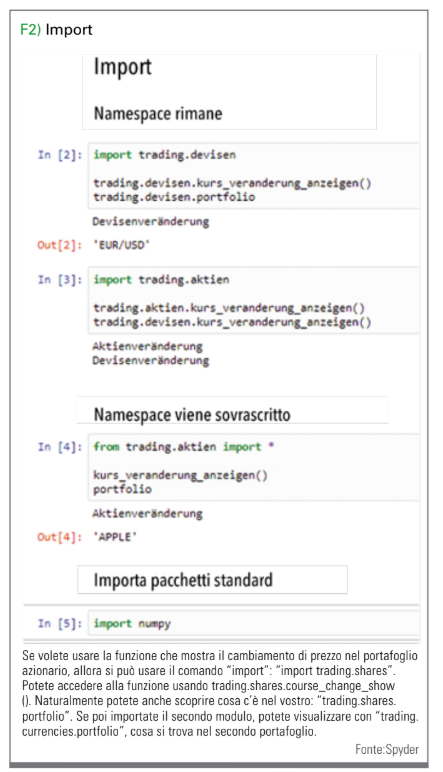
Task: Select the Namespace viene sovrascritto heading
Action: tap(192, 415)
